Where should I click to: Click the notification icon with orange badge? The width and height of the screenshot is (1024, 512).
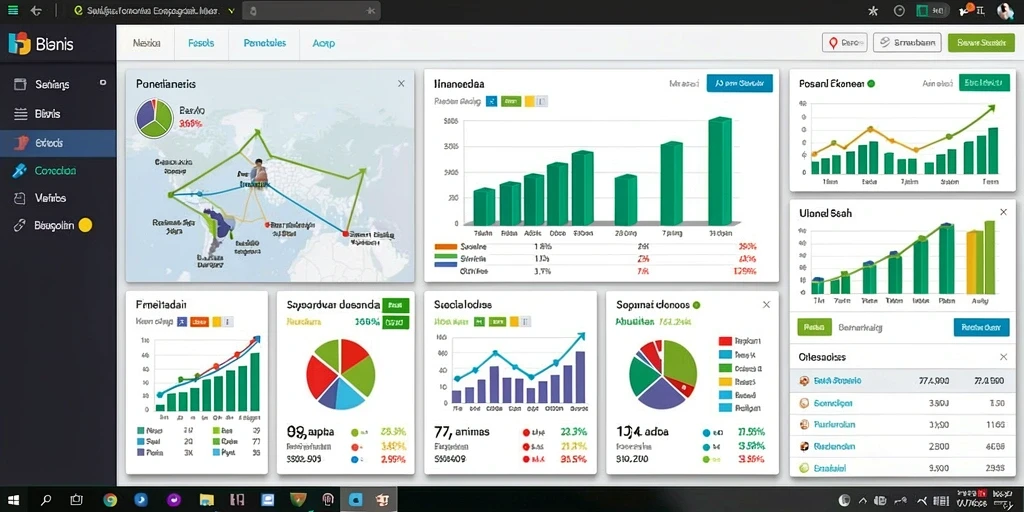[967, 10]
